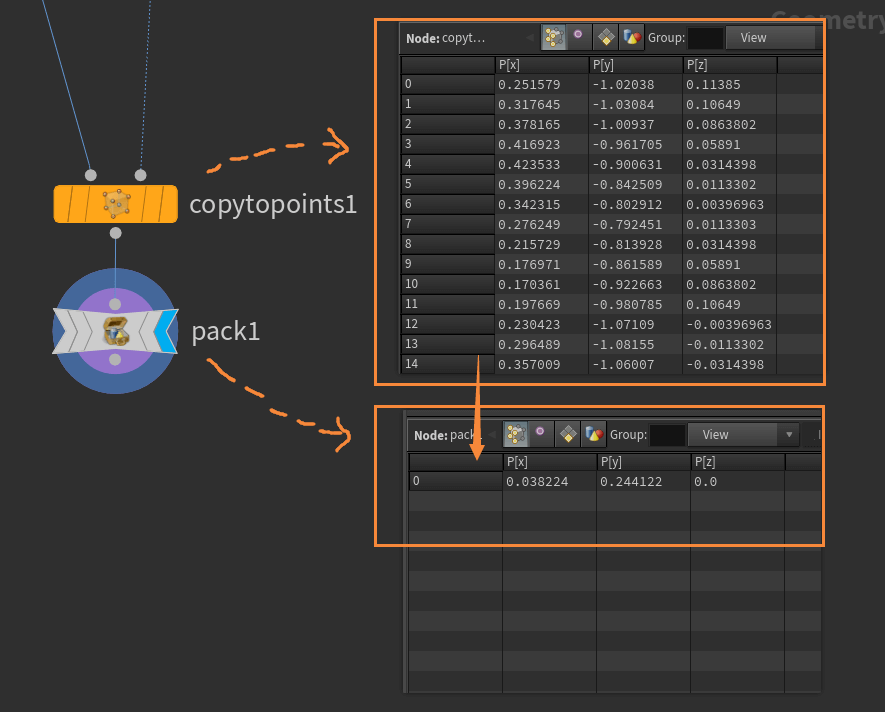Image resolution: width=885 pixels, height=712 pixels.
Task: Select value 0.0 in pack table
Action: (706, 482)
